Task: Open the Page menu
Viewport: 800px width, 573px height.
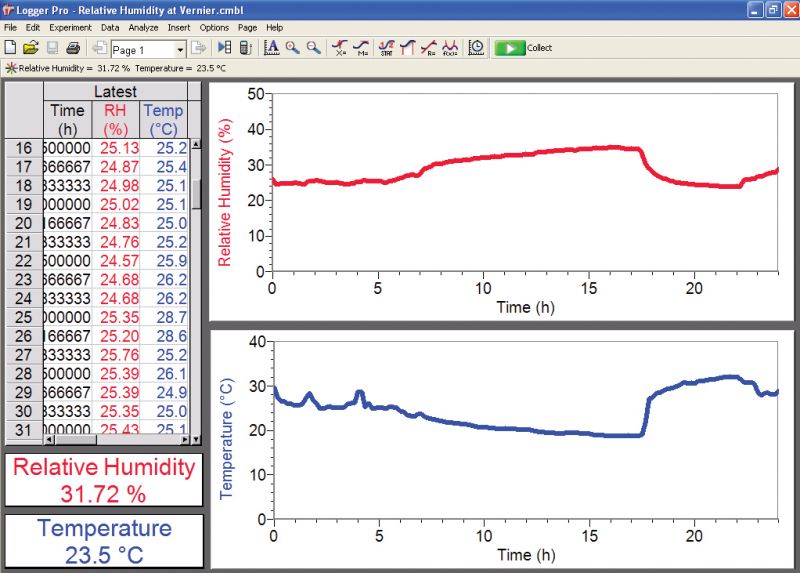Action: (x=247, y=28)
